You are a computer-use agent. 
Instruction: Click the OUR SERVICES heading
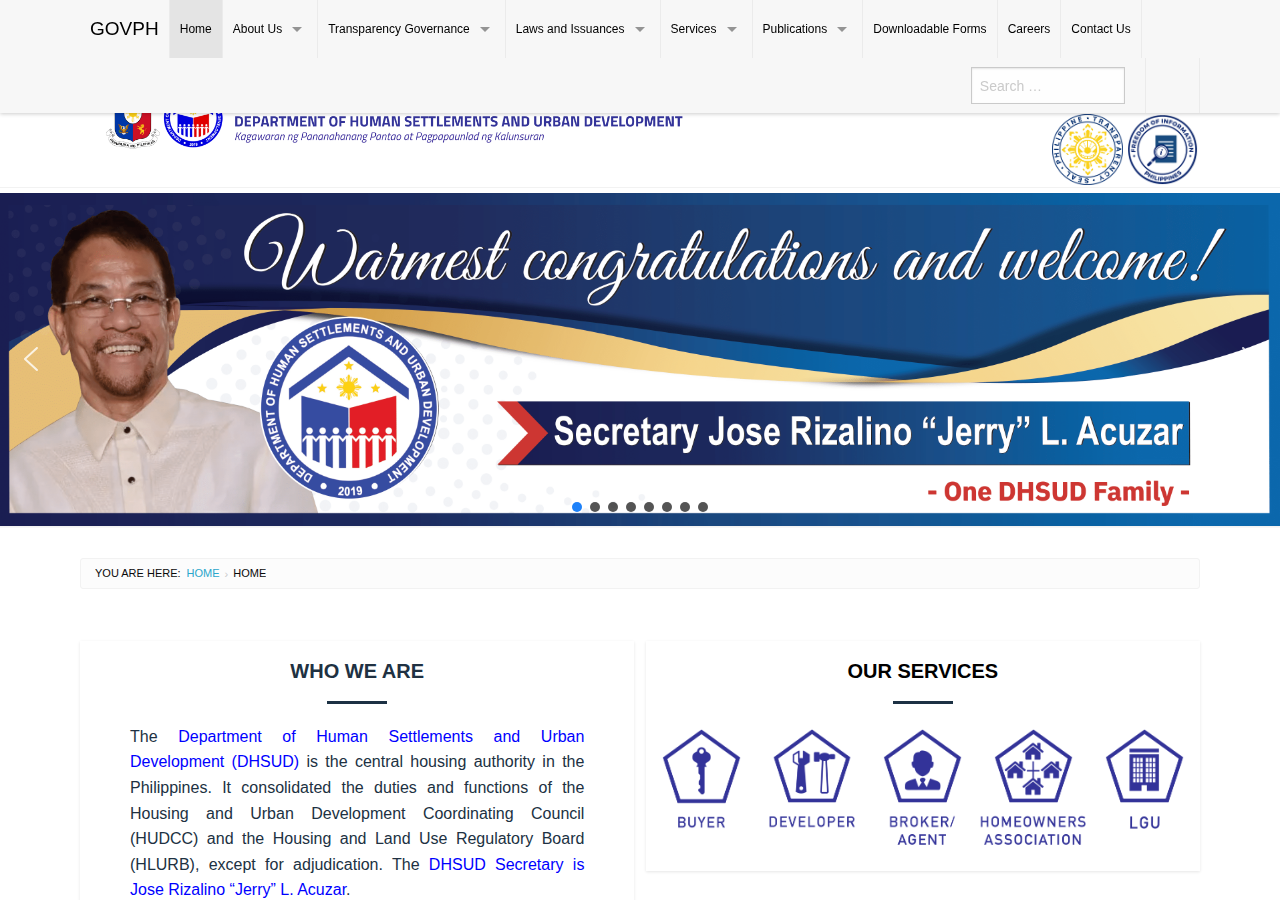point(922,671)
